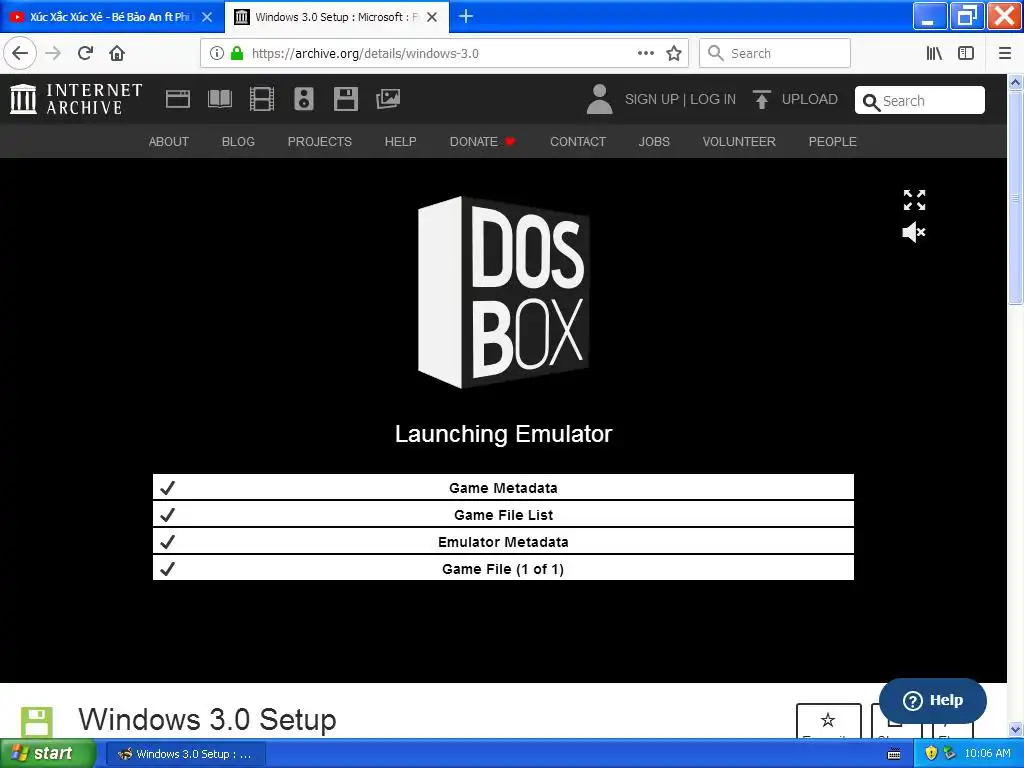
Task: Click the Favorite star button
Action: [x=828, y=721]
